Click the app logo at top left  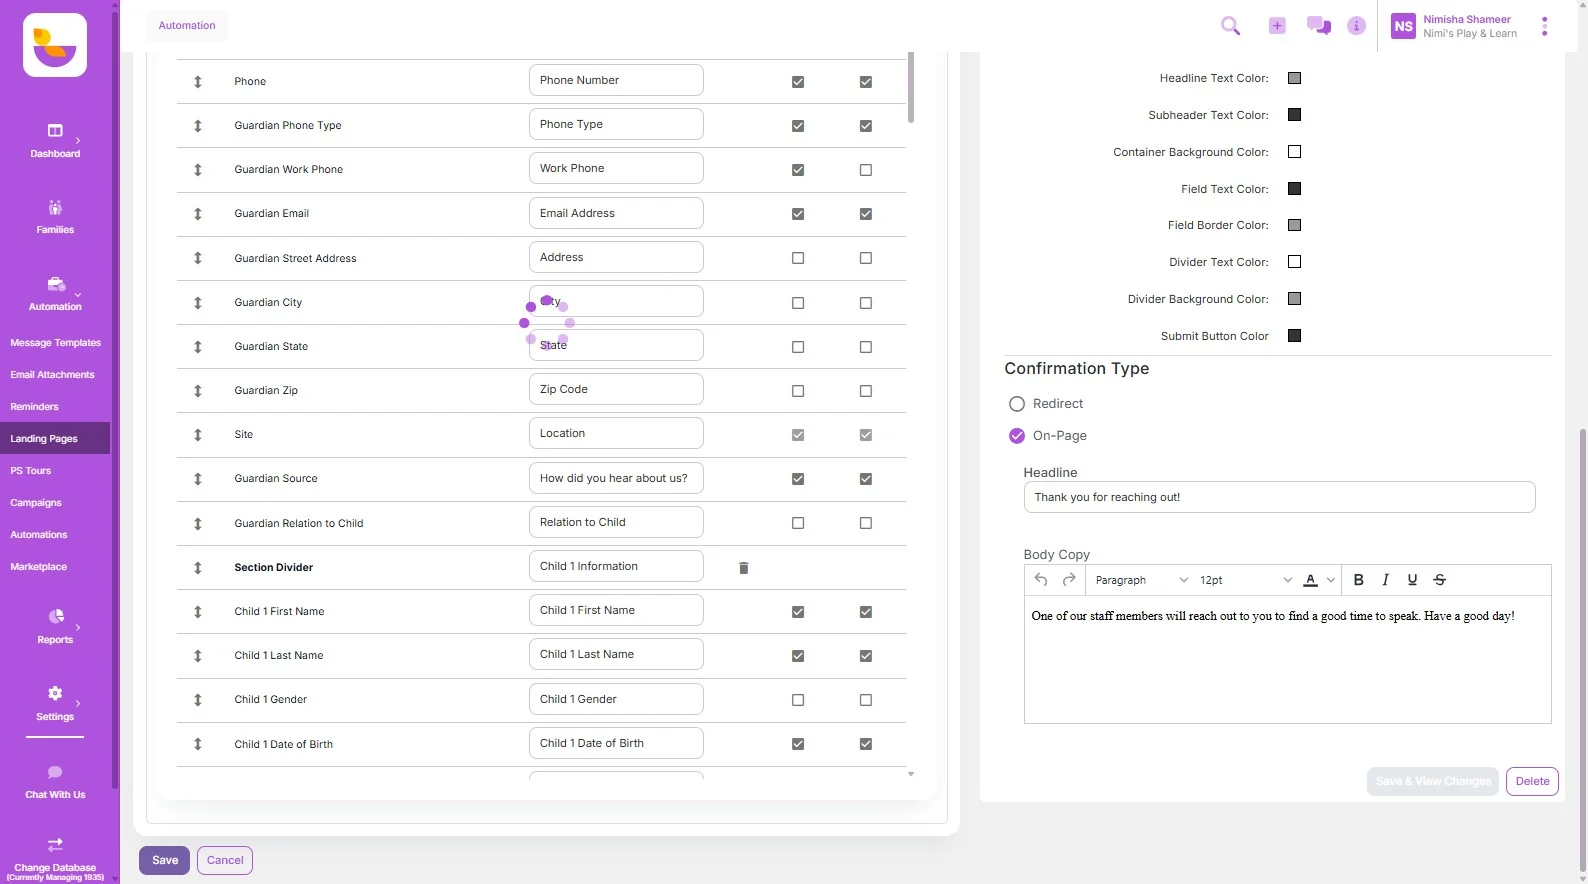(x=55, y=45)
